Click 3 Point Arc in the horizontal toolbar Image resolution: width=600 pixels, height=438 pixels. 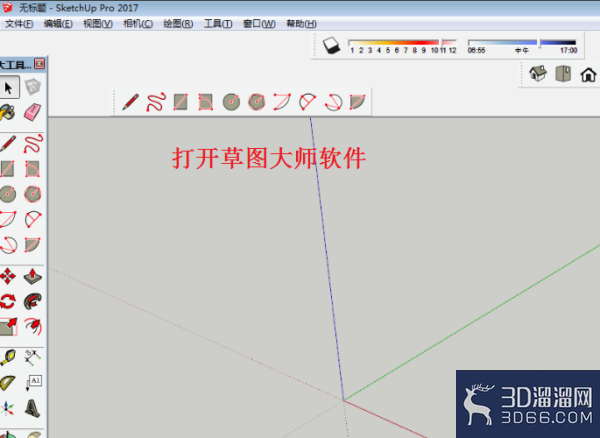pyautogui.click(x=333, y=102)
